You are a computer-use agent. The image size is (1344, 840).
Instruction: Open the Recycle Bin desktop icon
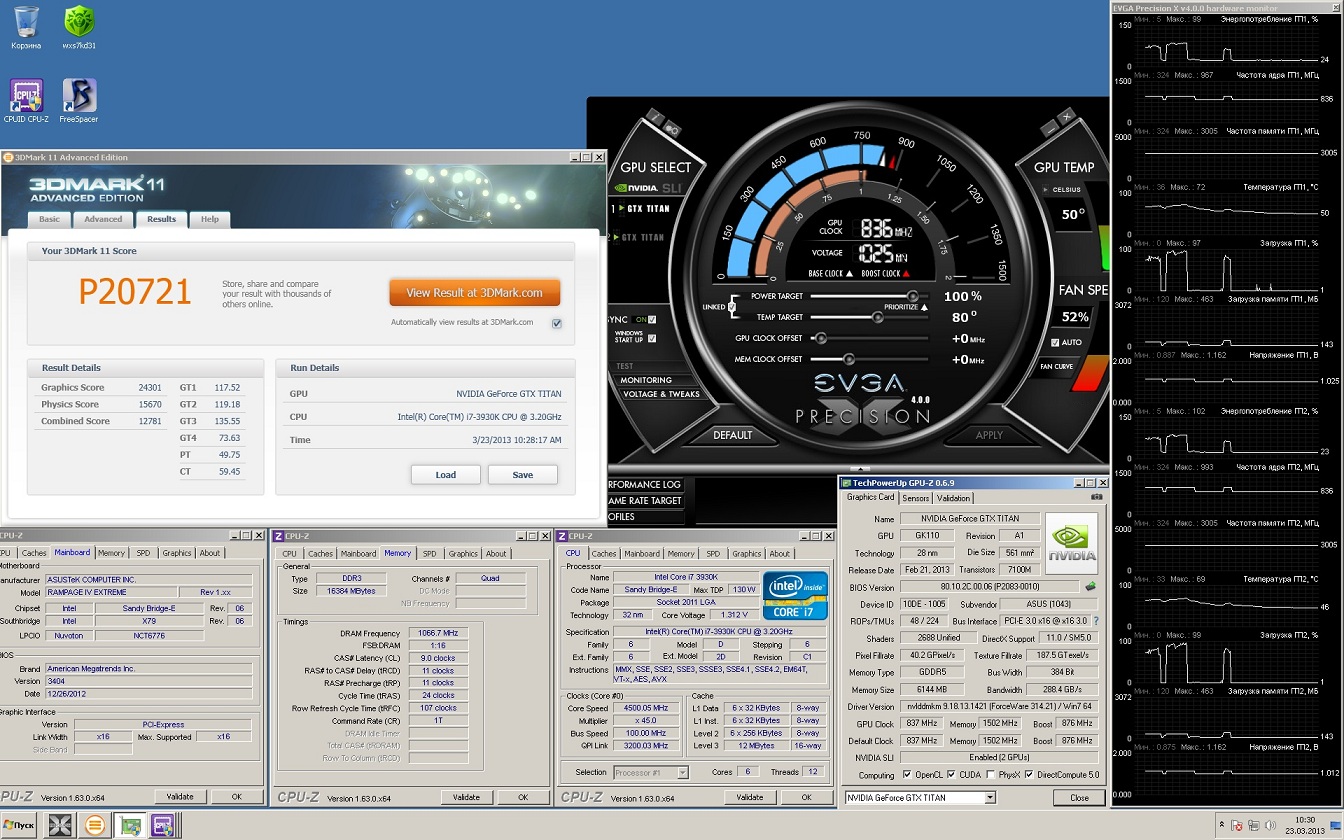click(x=26, y=26)
